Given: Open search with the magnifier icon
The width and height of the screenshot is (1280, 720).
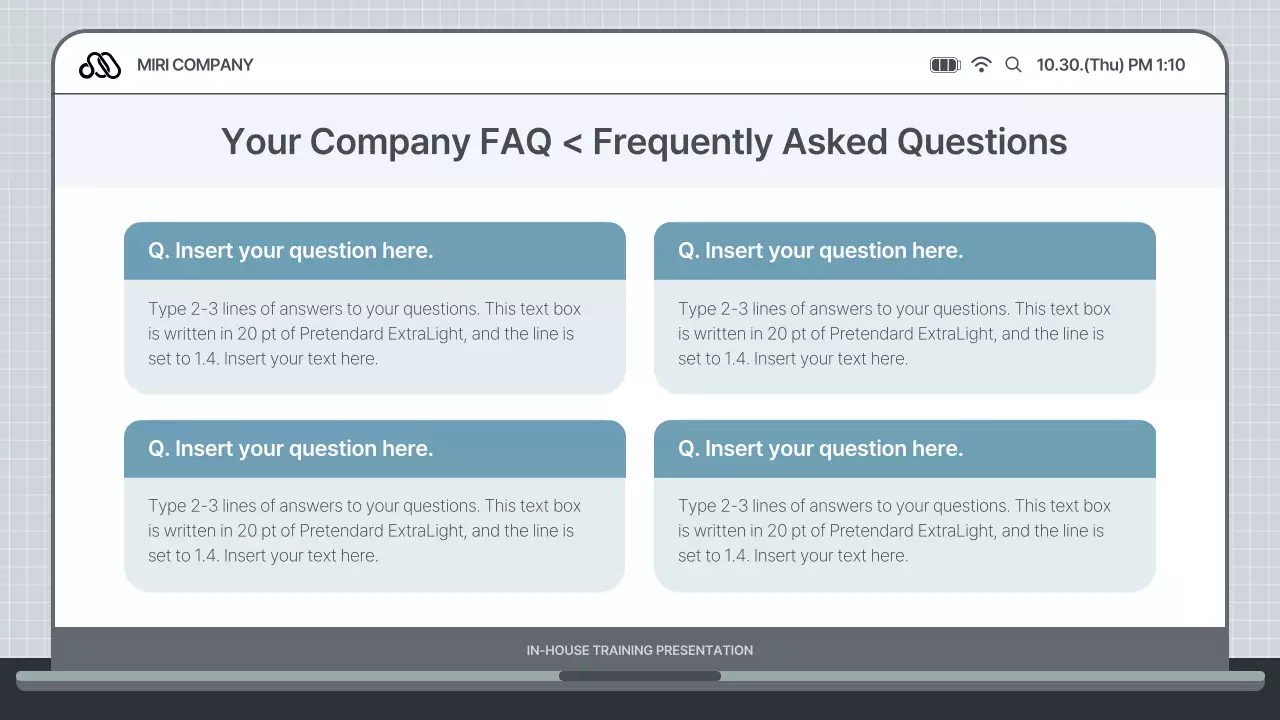Looking at the screenshot, I should 1013,65.
